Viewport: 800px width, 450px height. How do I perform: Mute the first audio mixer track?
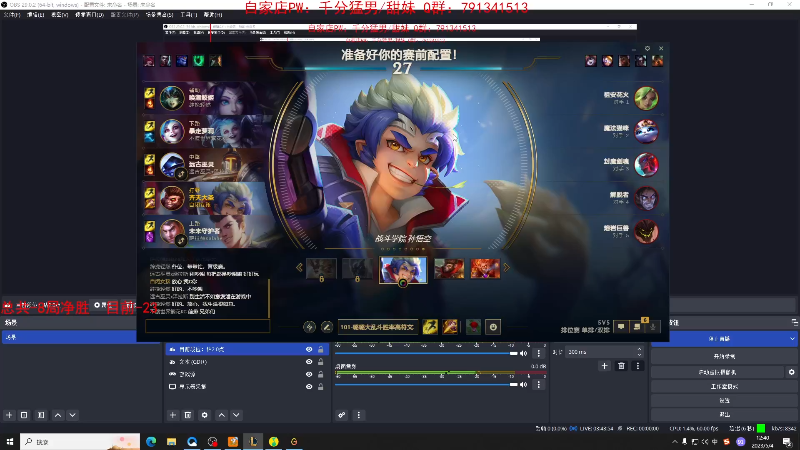(x=523, y=353)
